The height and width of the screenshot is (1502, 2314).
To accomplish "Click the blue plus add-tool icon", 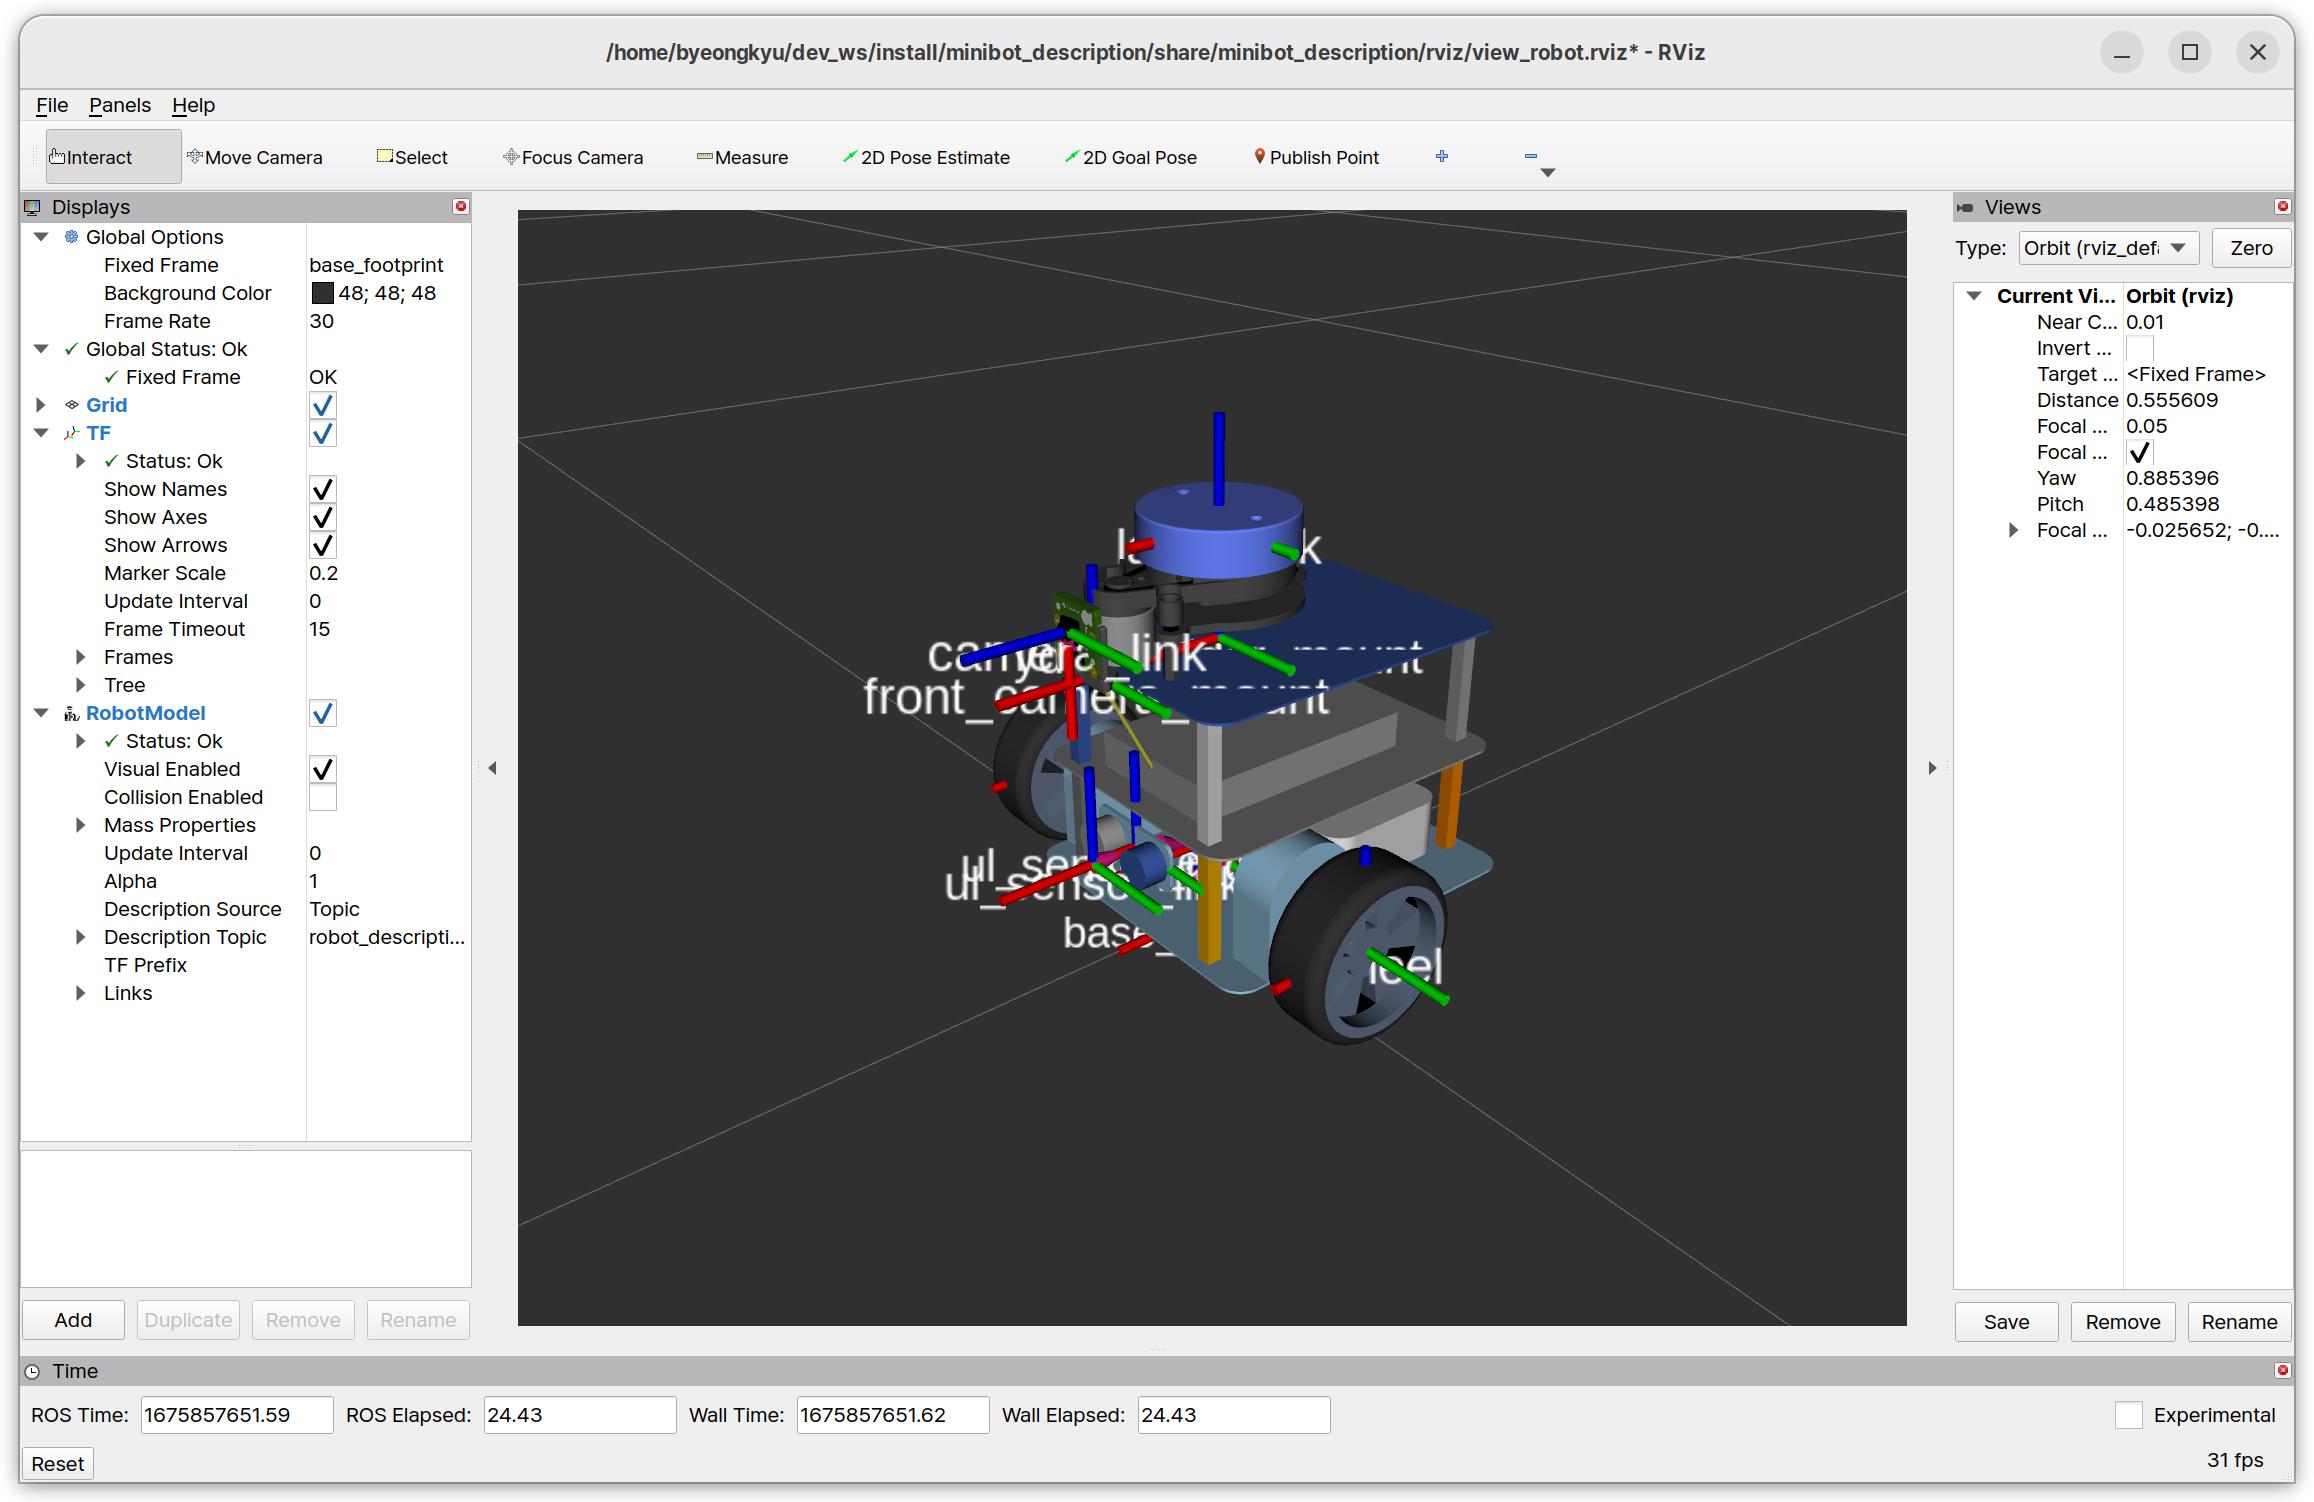I will (x=1441, y=156).
